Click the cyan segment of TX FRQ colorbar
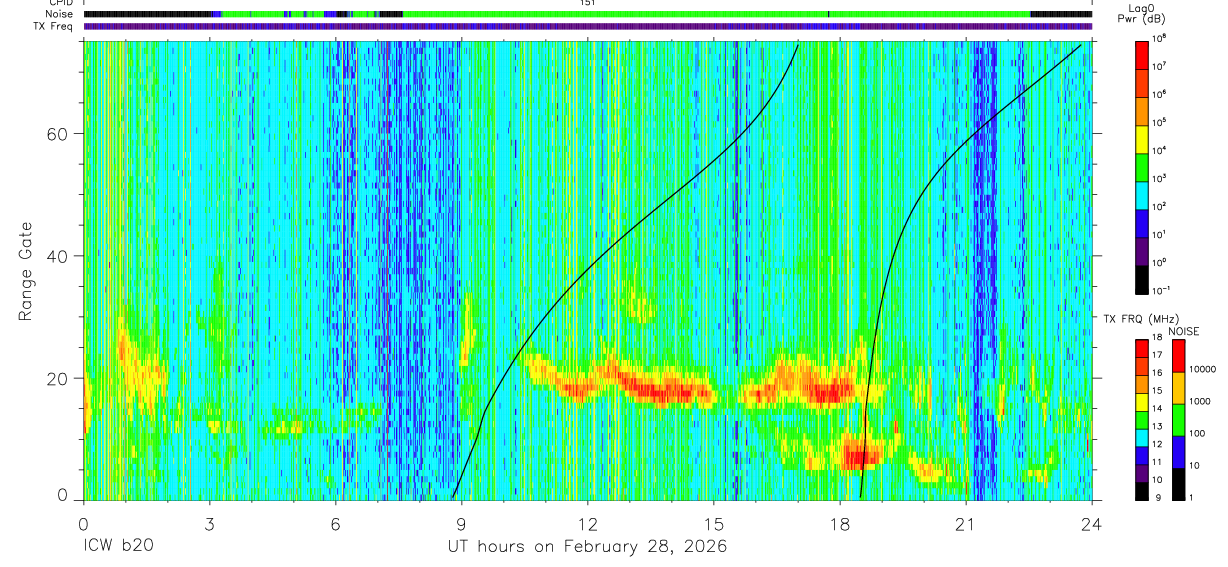The height and width of the screenshot is (567, 1228). point(1142,436)
